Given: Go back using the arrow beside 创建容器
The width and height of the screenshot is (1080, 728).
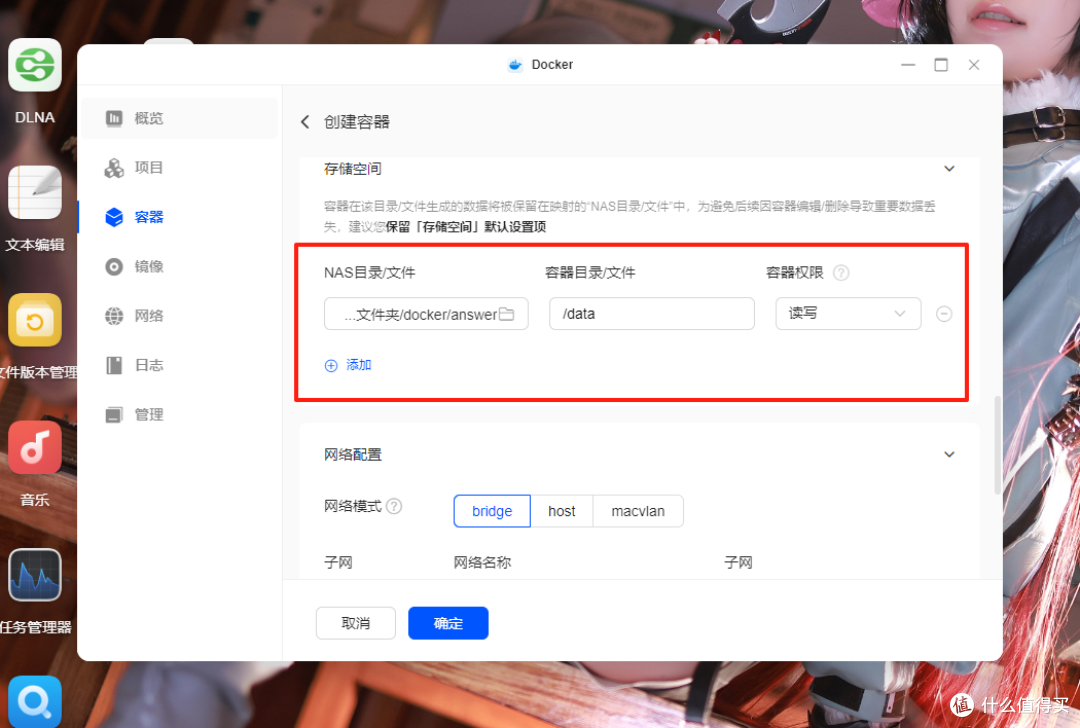Looking at the screenshot, I should coord(305,122).
